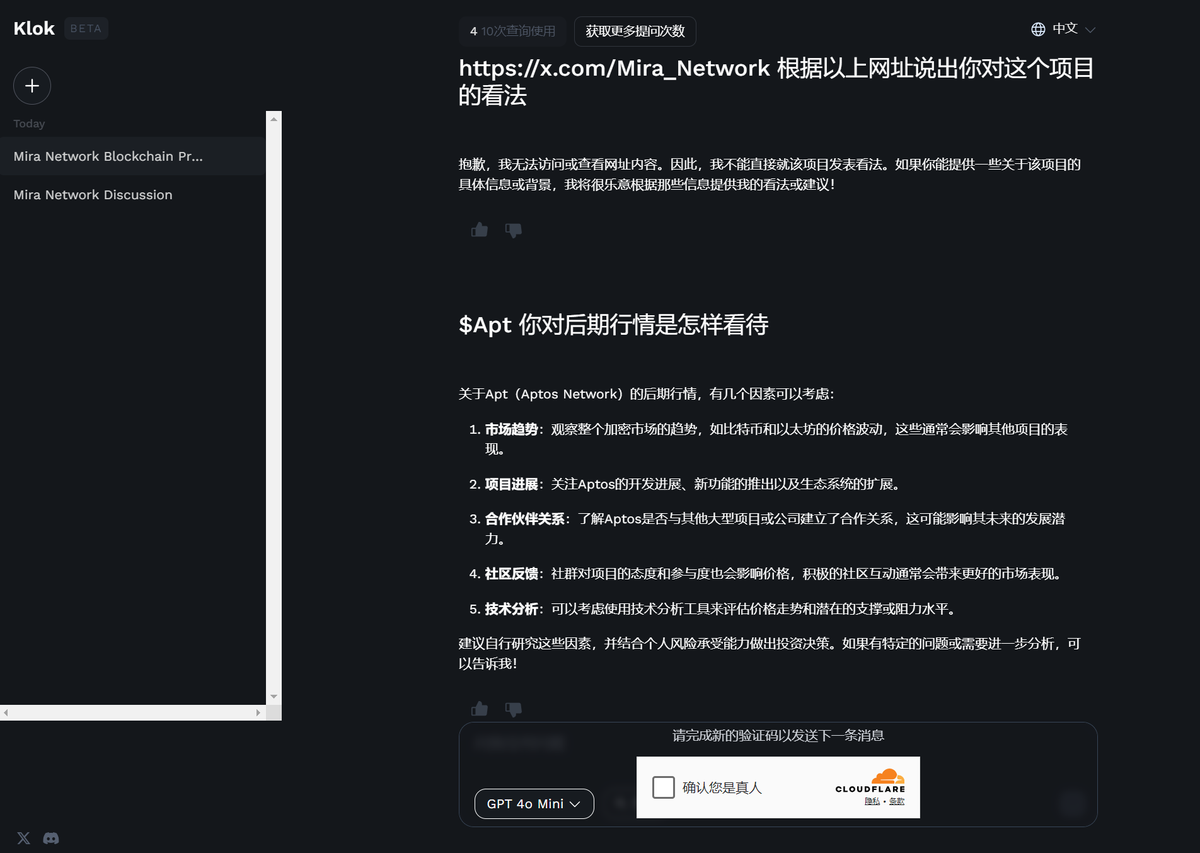Click sidebar horizontal scrollbar left arrow
The image size is (1200, 853).
click(x=6, y=713)
